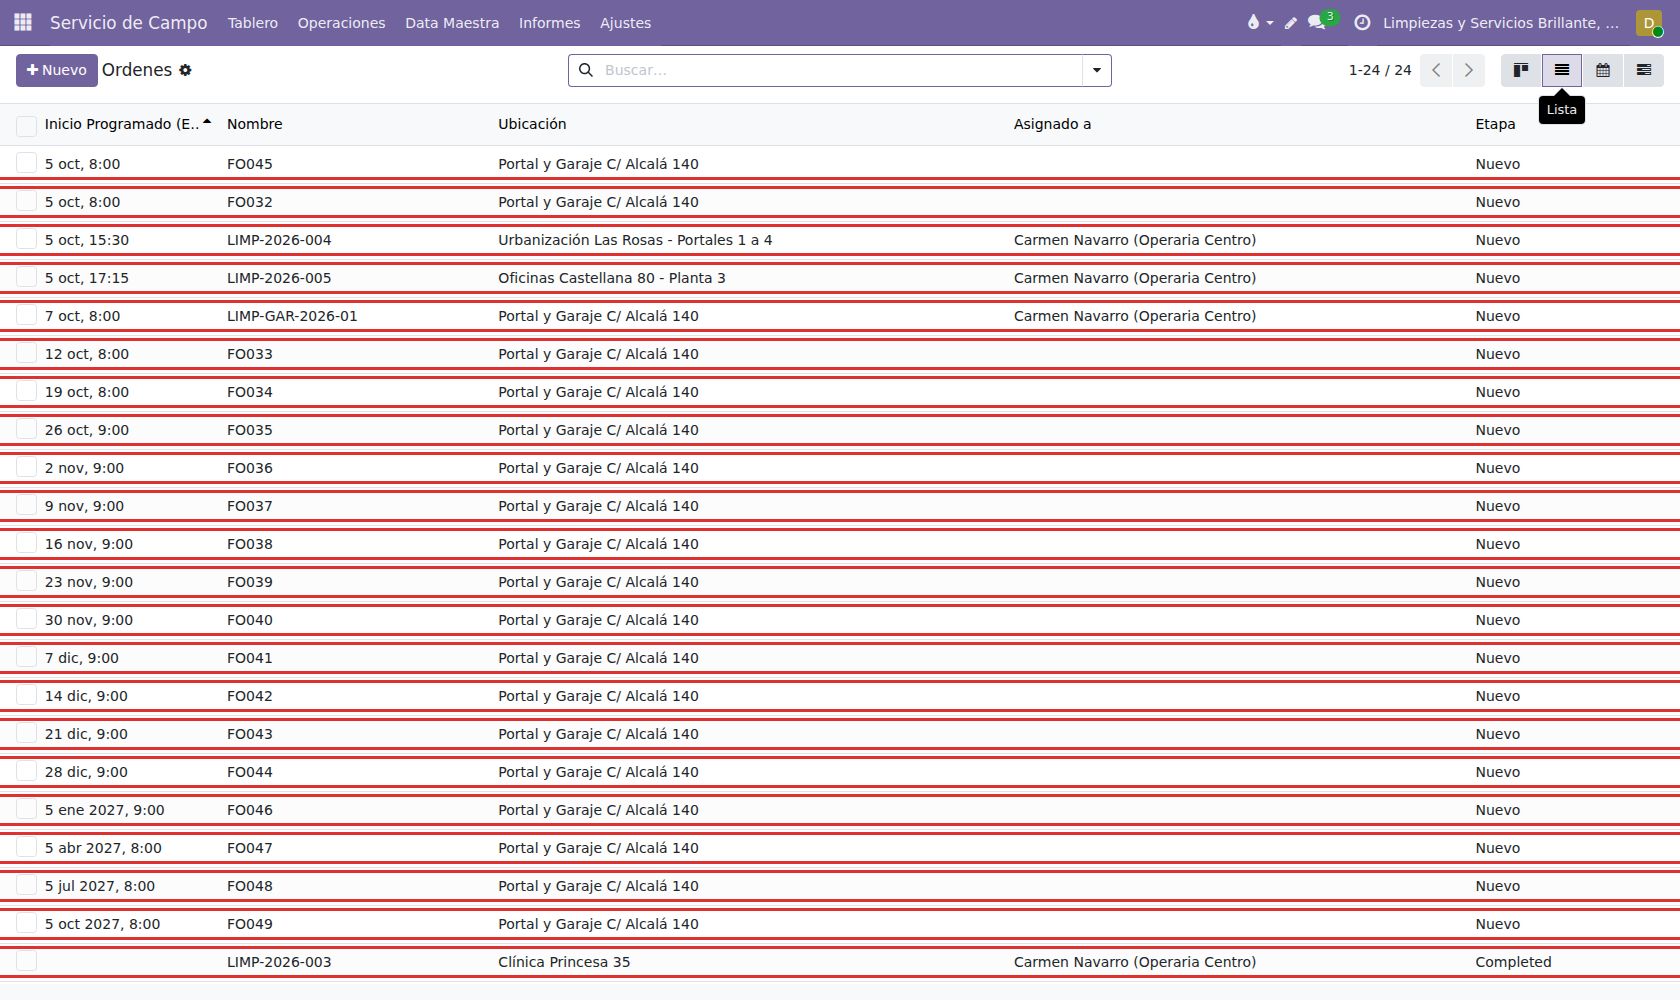Click Servicio de Campo app title
Image resolution: width=1680 pixels, height=1000 pixels.
pyautogui.click(x=129, y=22)
